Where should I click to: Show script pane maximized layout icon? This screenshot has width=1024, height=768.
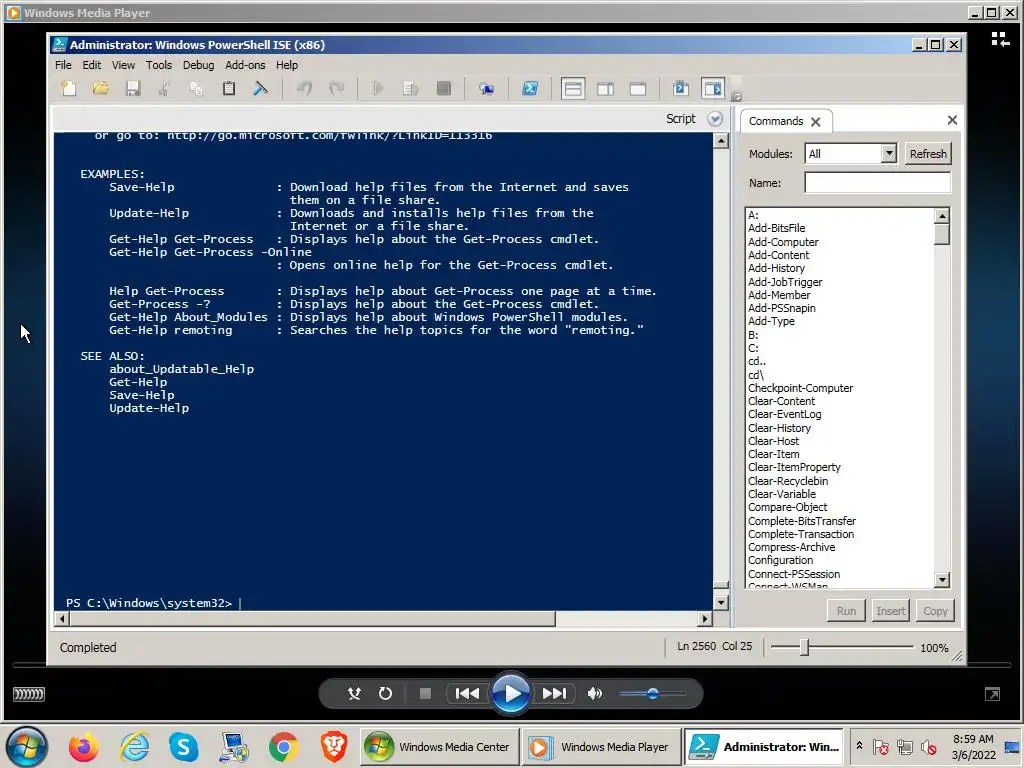(x=638, y=89)
